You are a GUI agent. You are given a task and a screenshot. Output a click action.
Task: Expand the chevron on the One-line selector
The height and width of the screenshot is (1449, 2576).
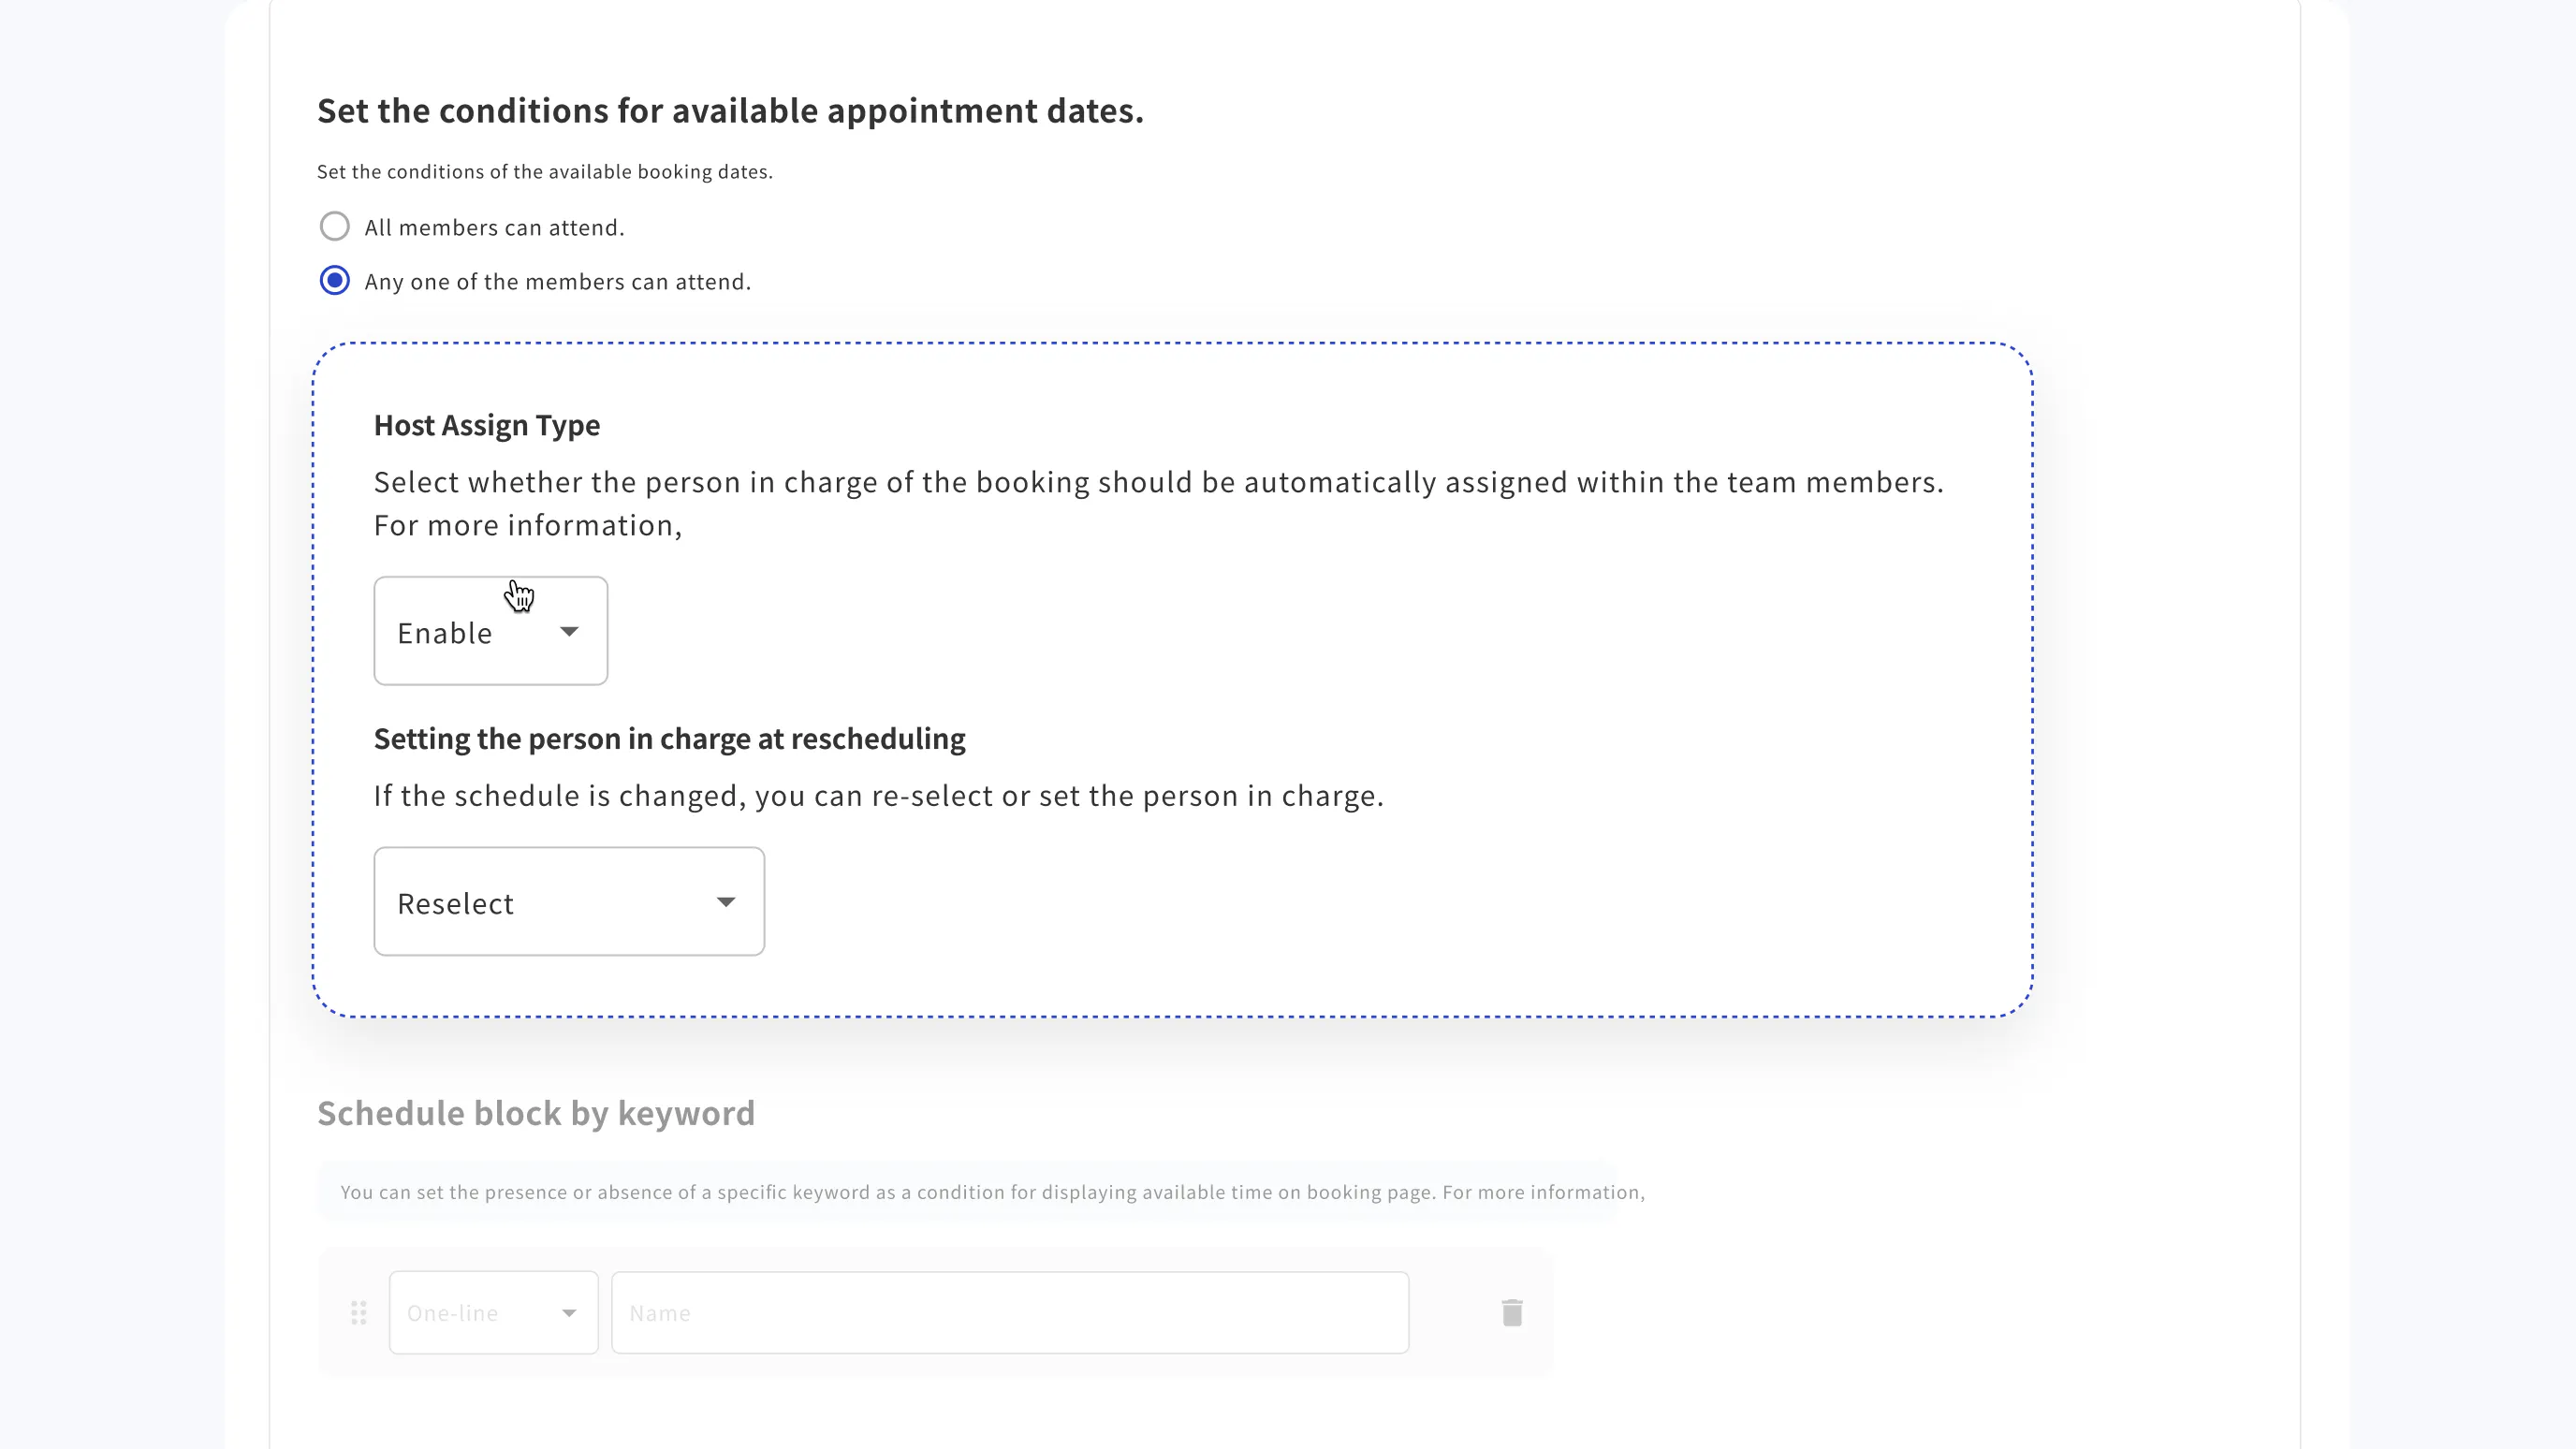[569, 1312]
